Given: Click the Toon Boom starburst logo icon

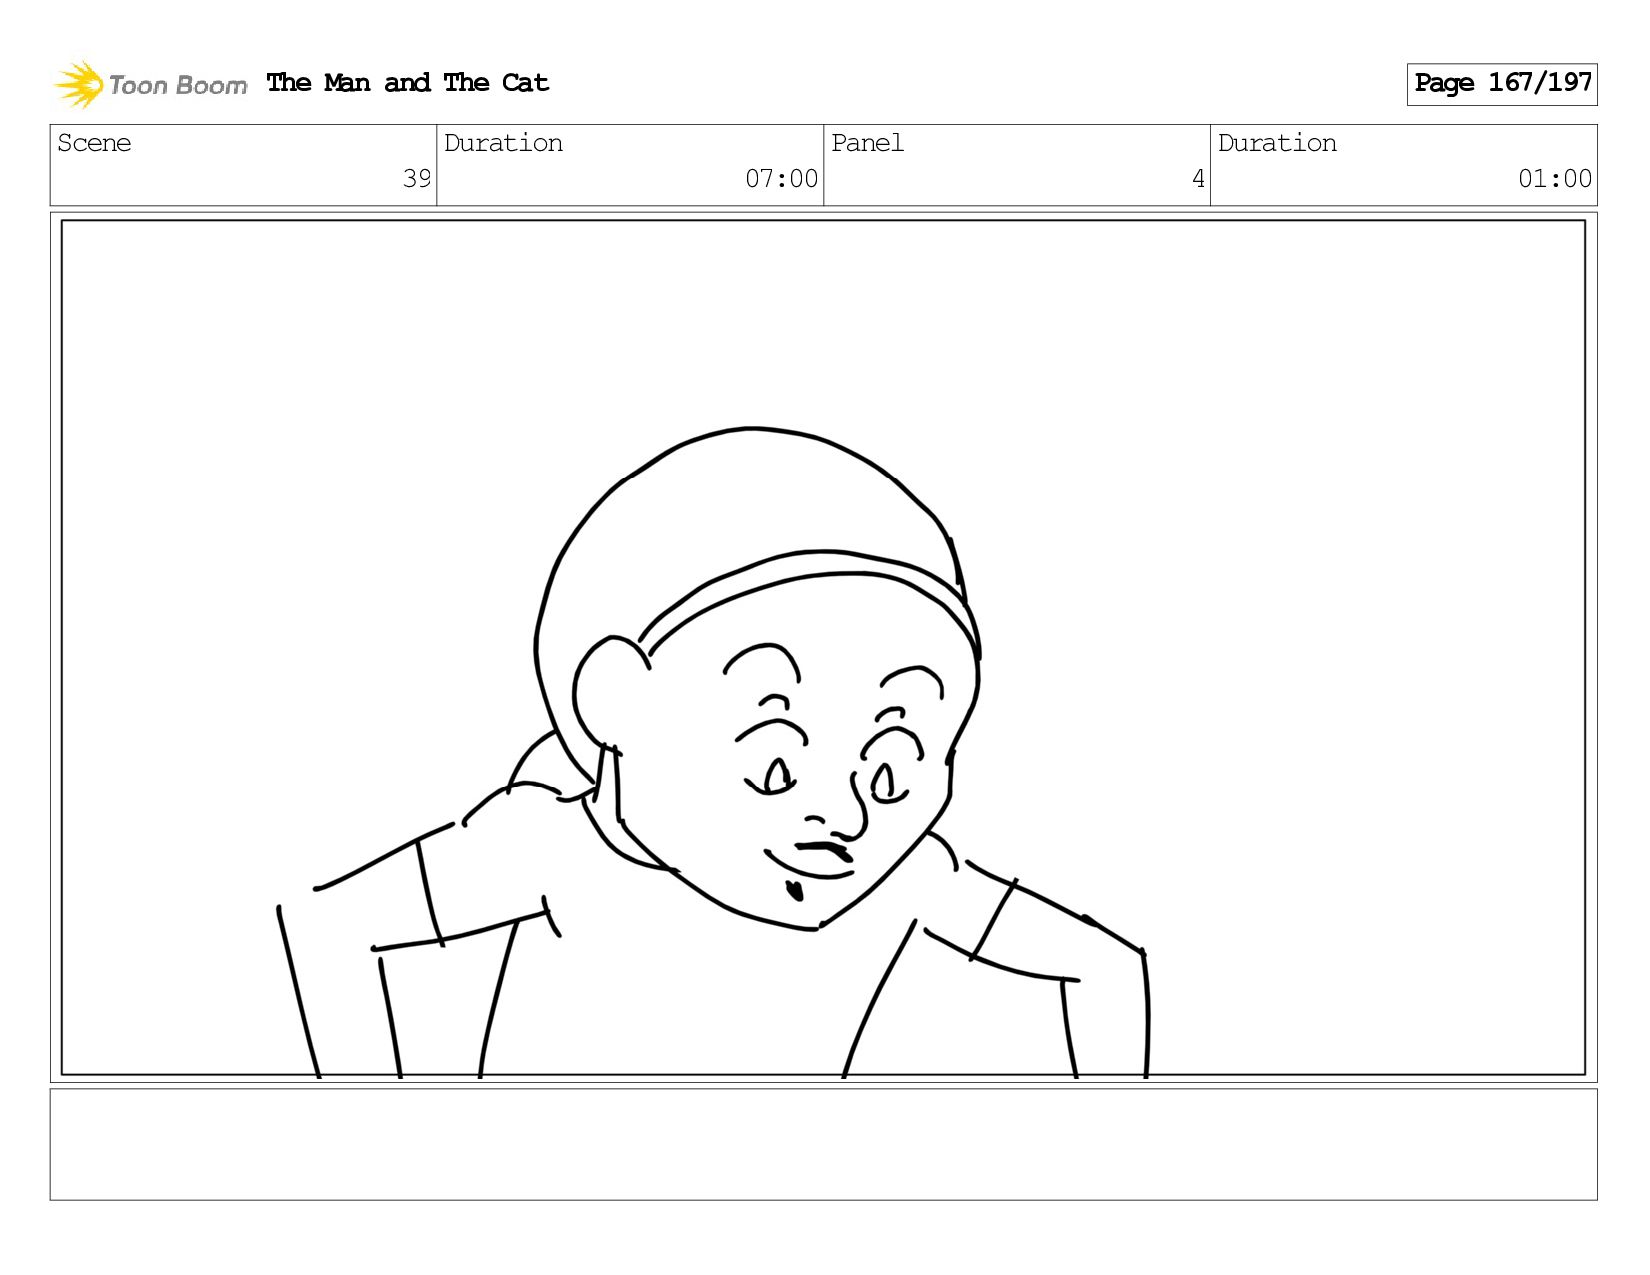Looking at the screenshot, I should coord(79,84).
